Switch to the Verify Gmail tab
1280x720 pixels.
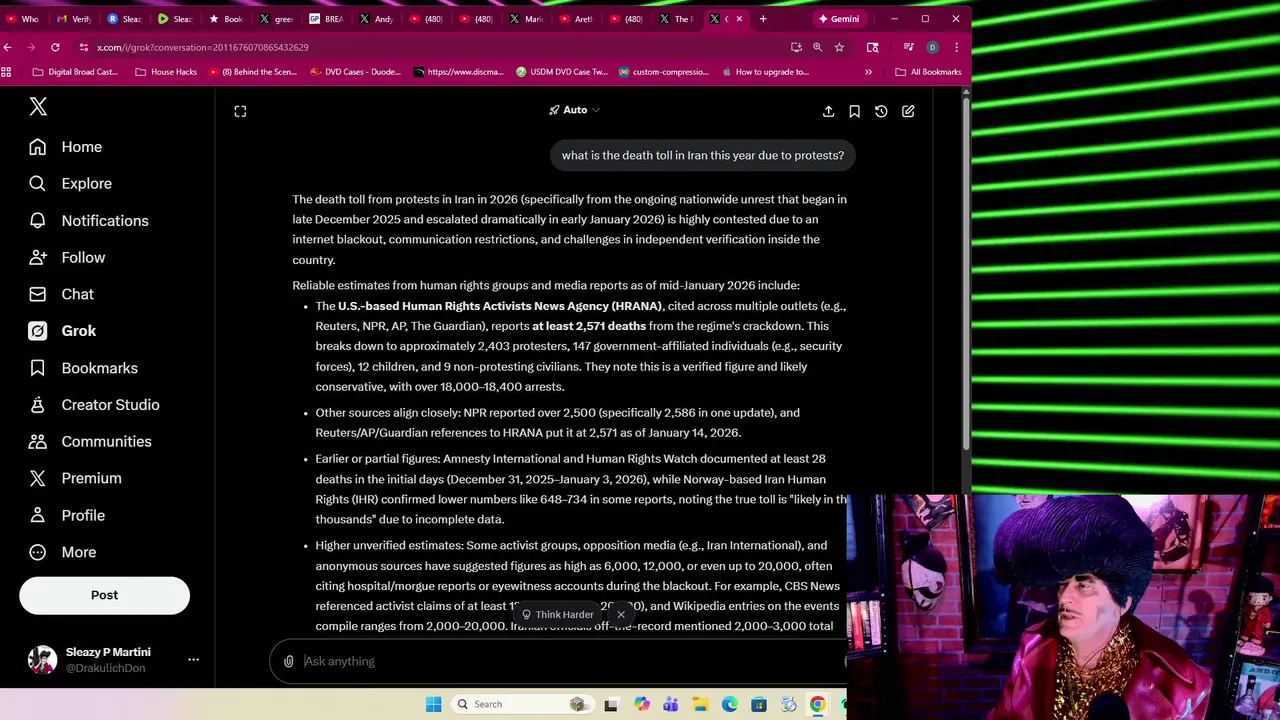coord(75,18)
